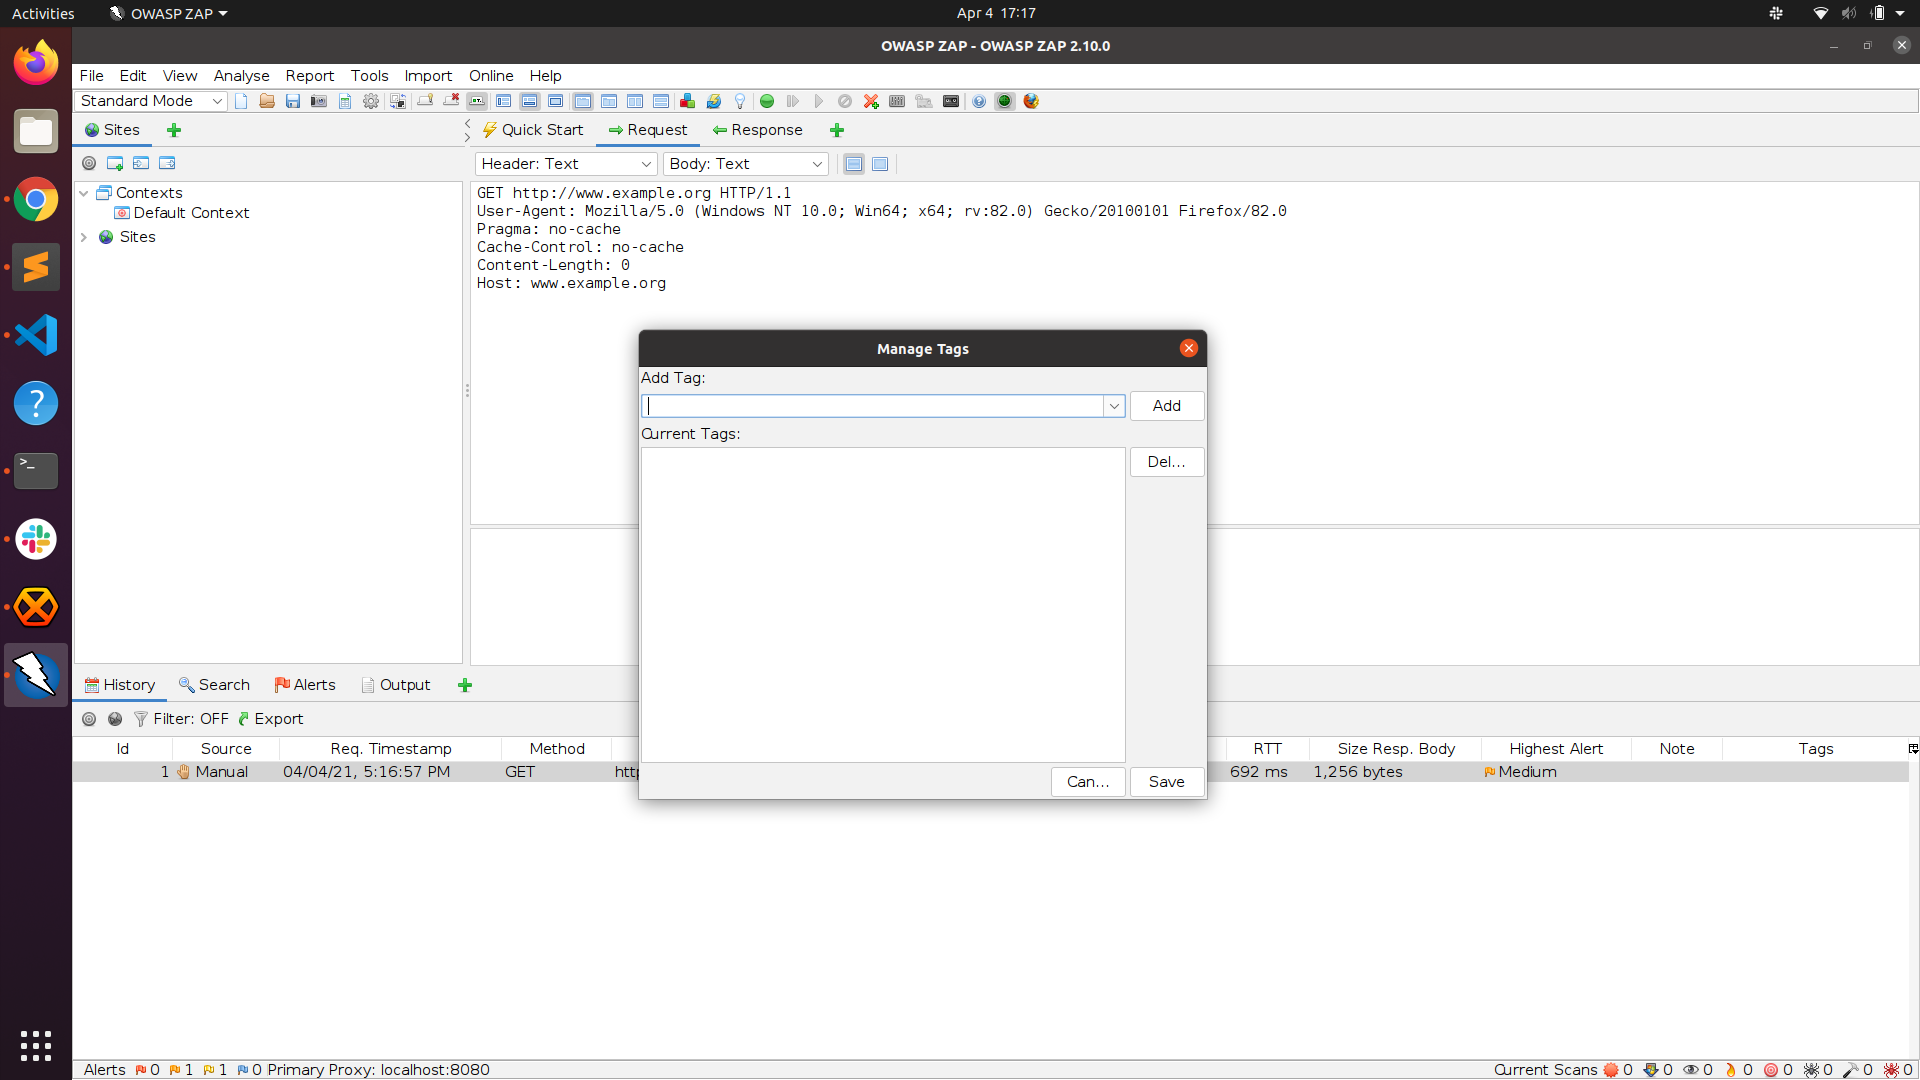Open the Session Snapshot camera icon
The height and width of the screenshot is (1080, 1920).
click(319, 101)
